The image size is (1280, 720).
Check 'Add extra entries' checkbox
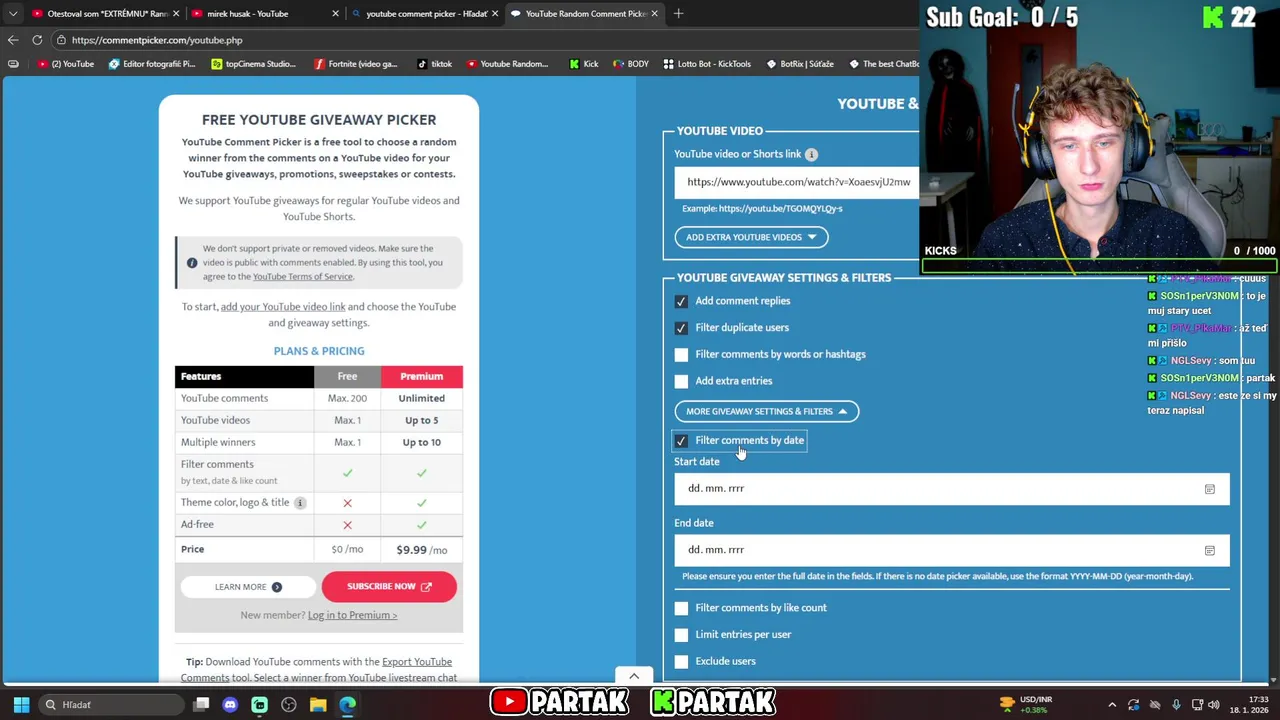(x=681, y=381)
